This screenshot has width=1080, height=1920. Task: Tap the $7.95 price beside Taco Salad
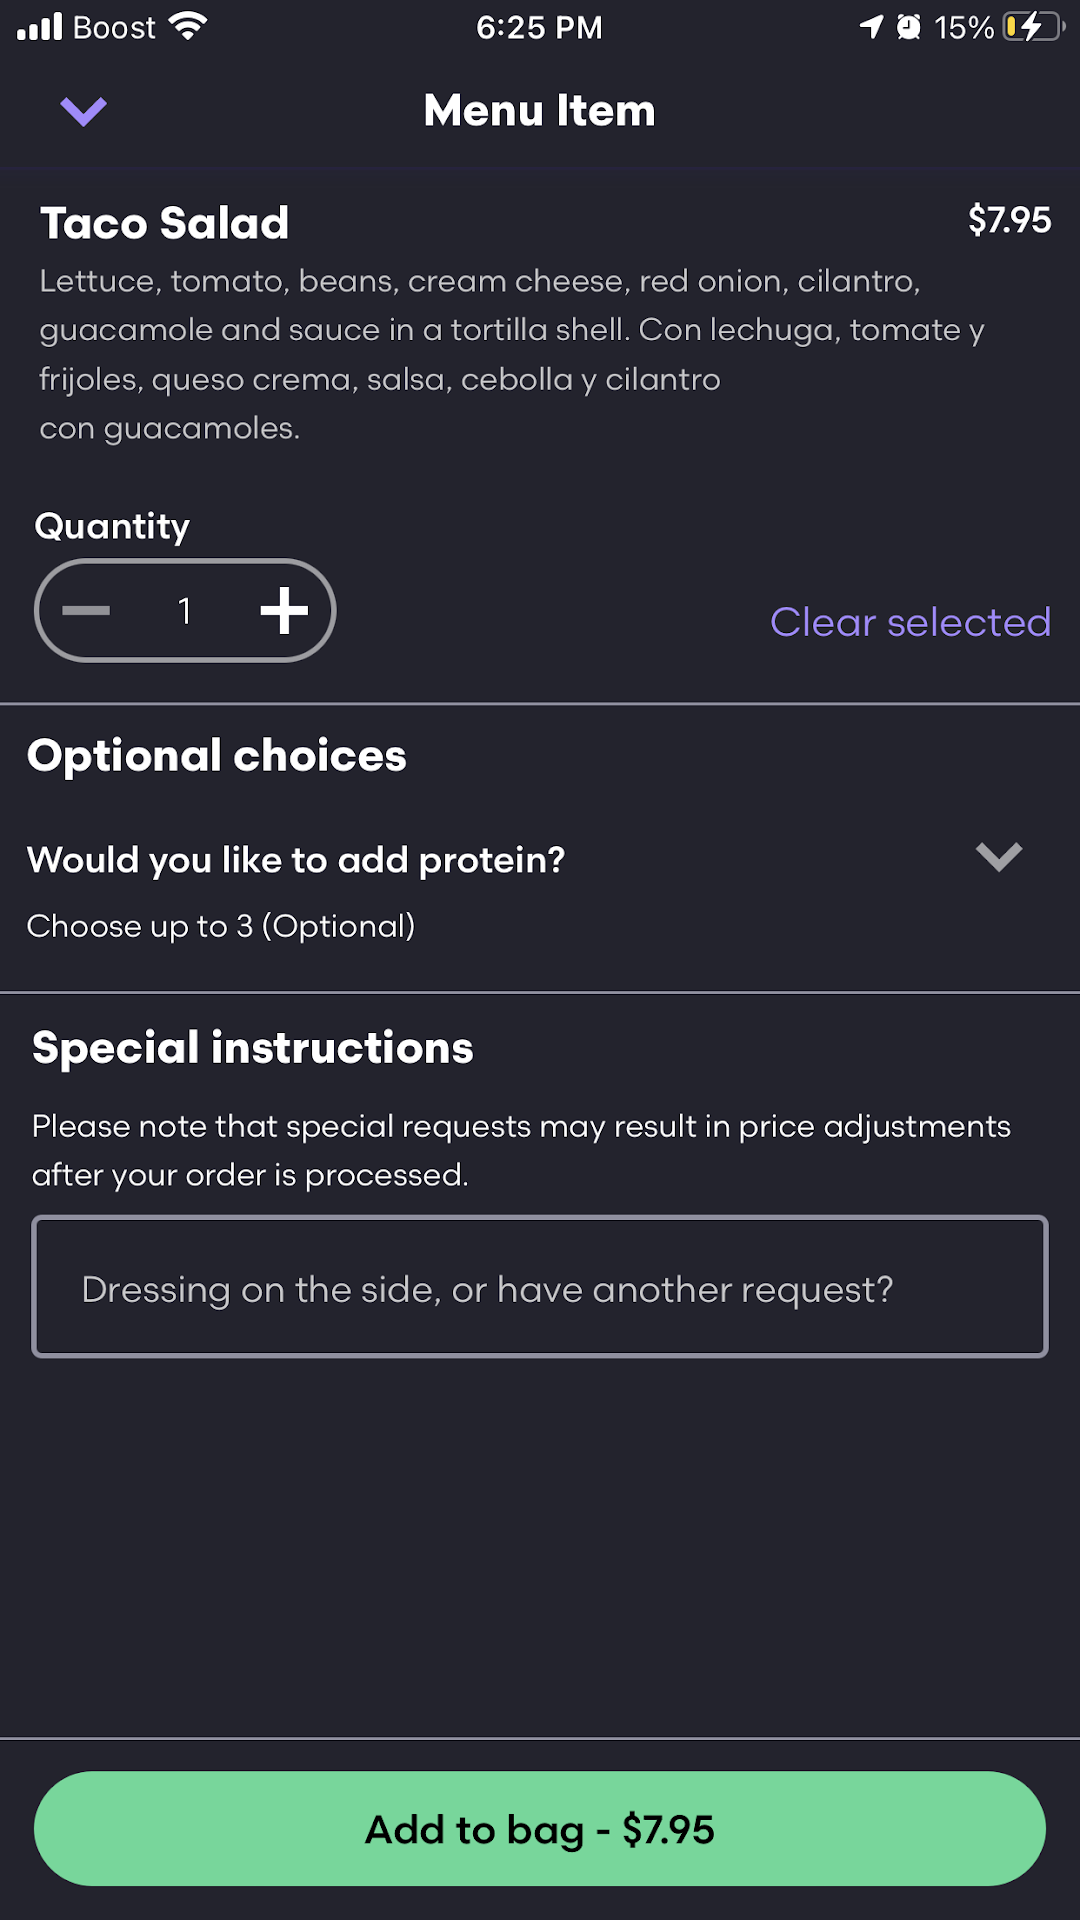[x=1009, y=220]
